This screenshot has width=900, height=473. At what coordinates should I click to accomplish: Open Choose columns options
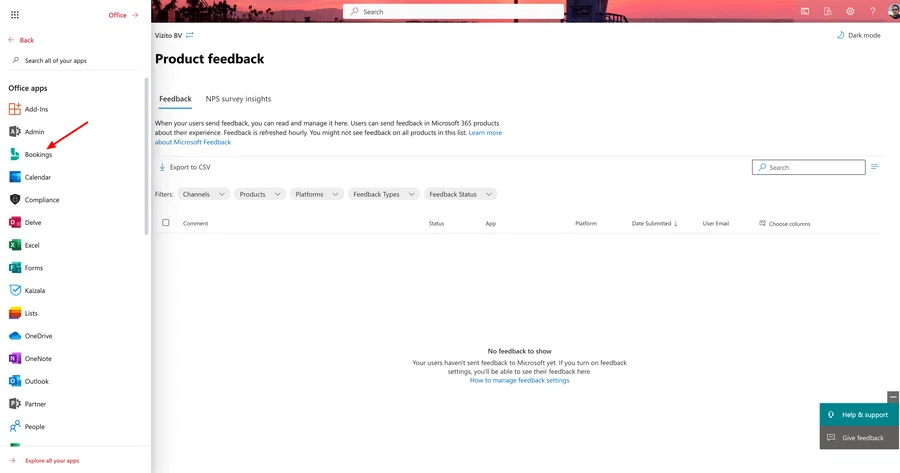pos(785,223)
